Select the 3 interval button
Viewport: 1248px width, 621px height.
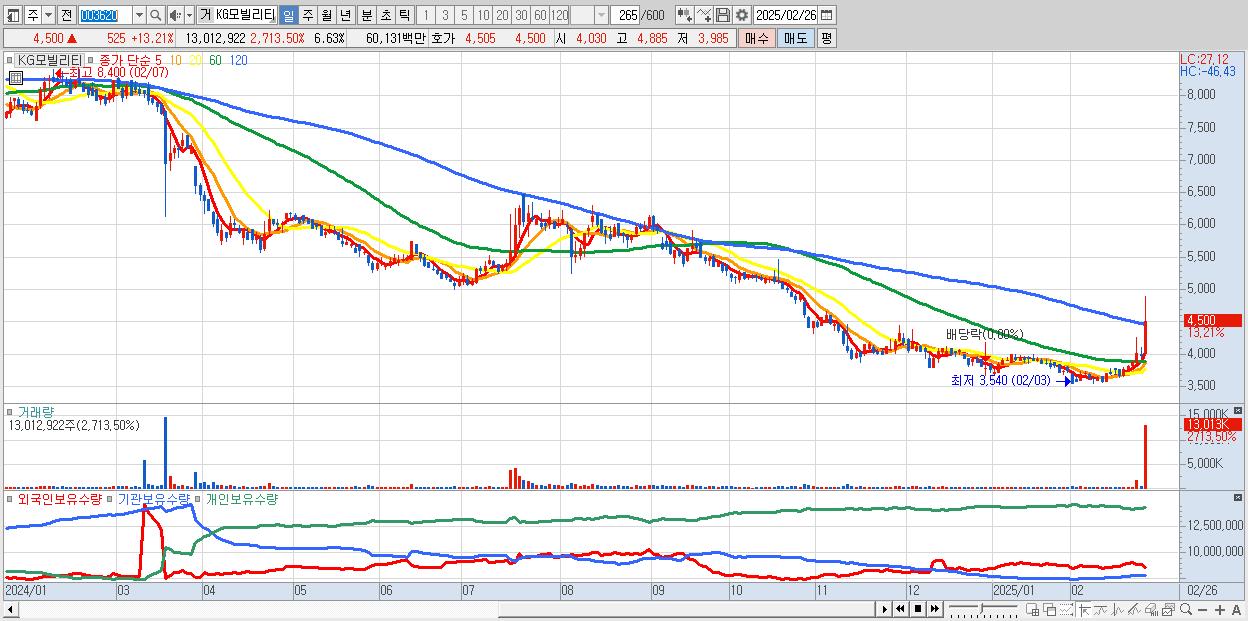445,15
